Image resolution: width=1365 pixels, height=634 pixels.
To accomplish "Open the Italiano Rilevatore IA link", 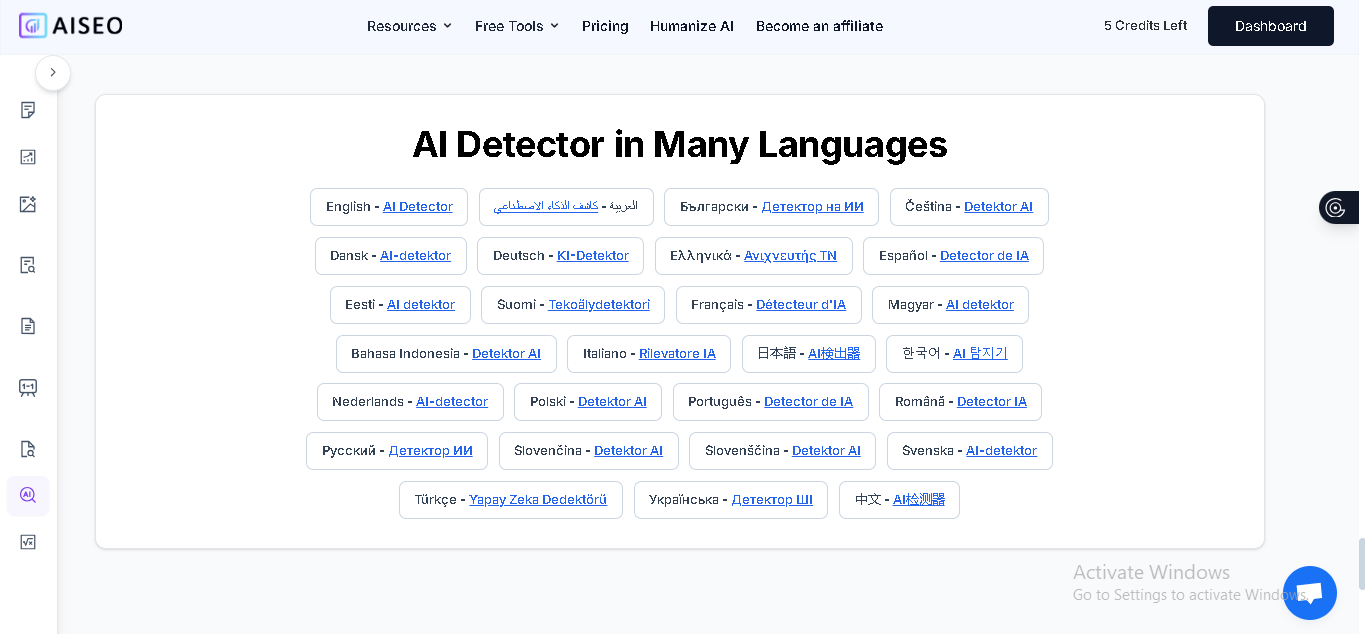I will pos(677,354).
